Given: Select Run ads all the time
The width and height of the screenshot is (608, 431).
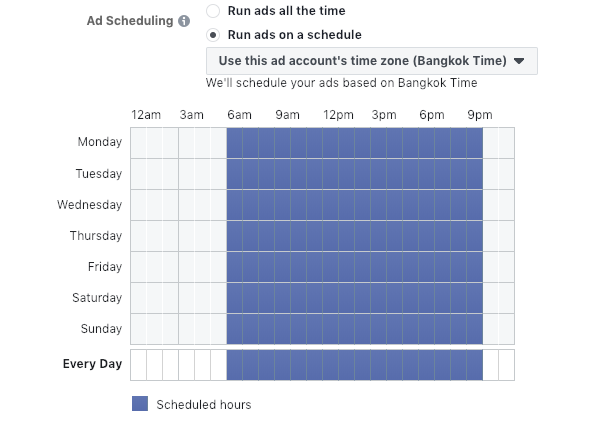Looking at the screenshot, I should (x=213, y=11).
